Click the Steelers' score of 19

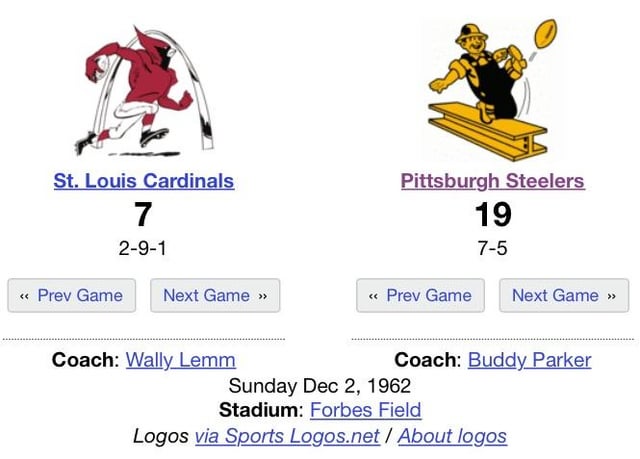click(493, 213)
